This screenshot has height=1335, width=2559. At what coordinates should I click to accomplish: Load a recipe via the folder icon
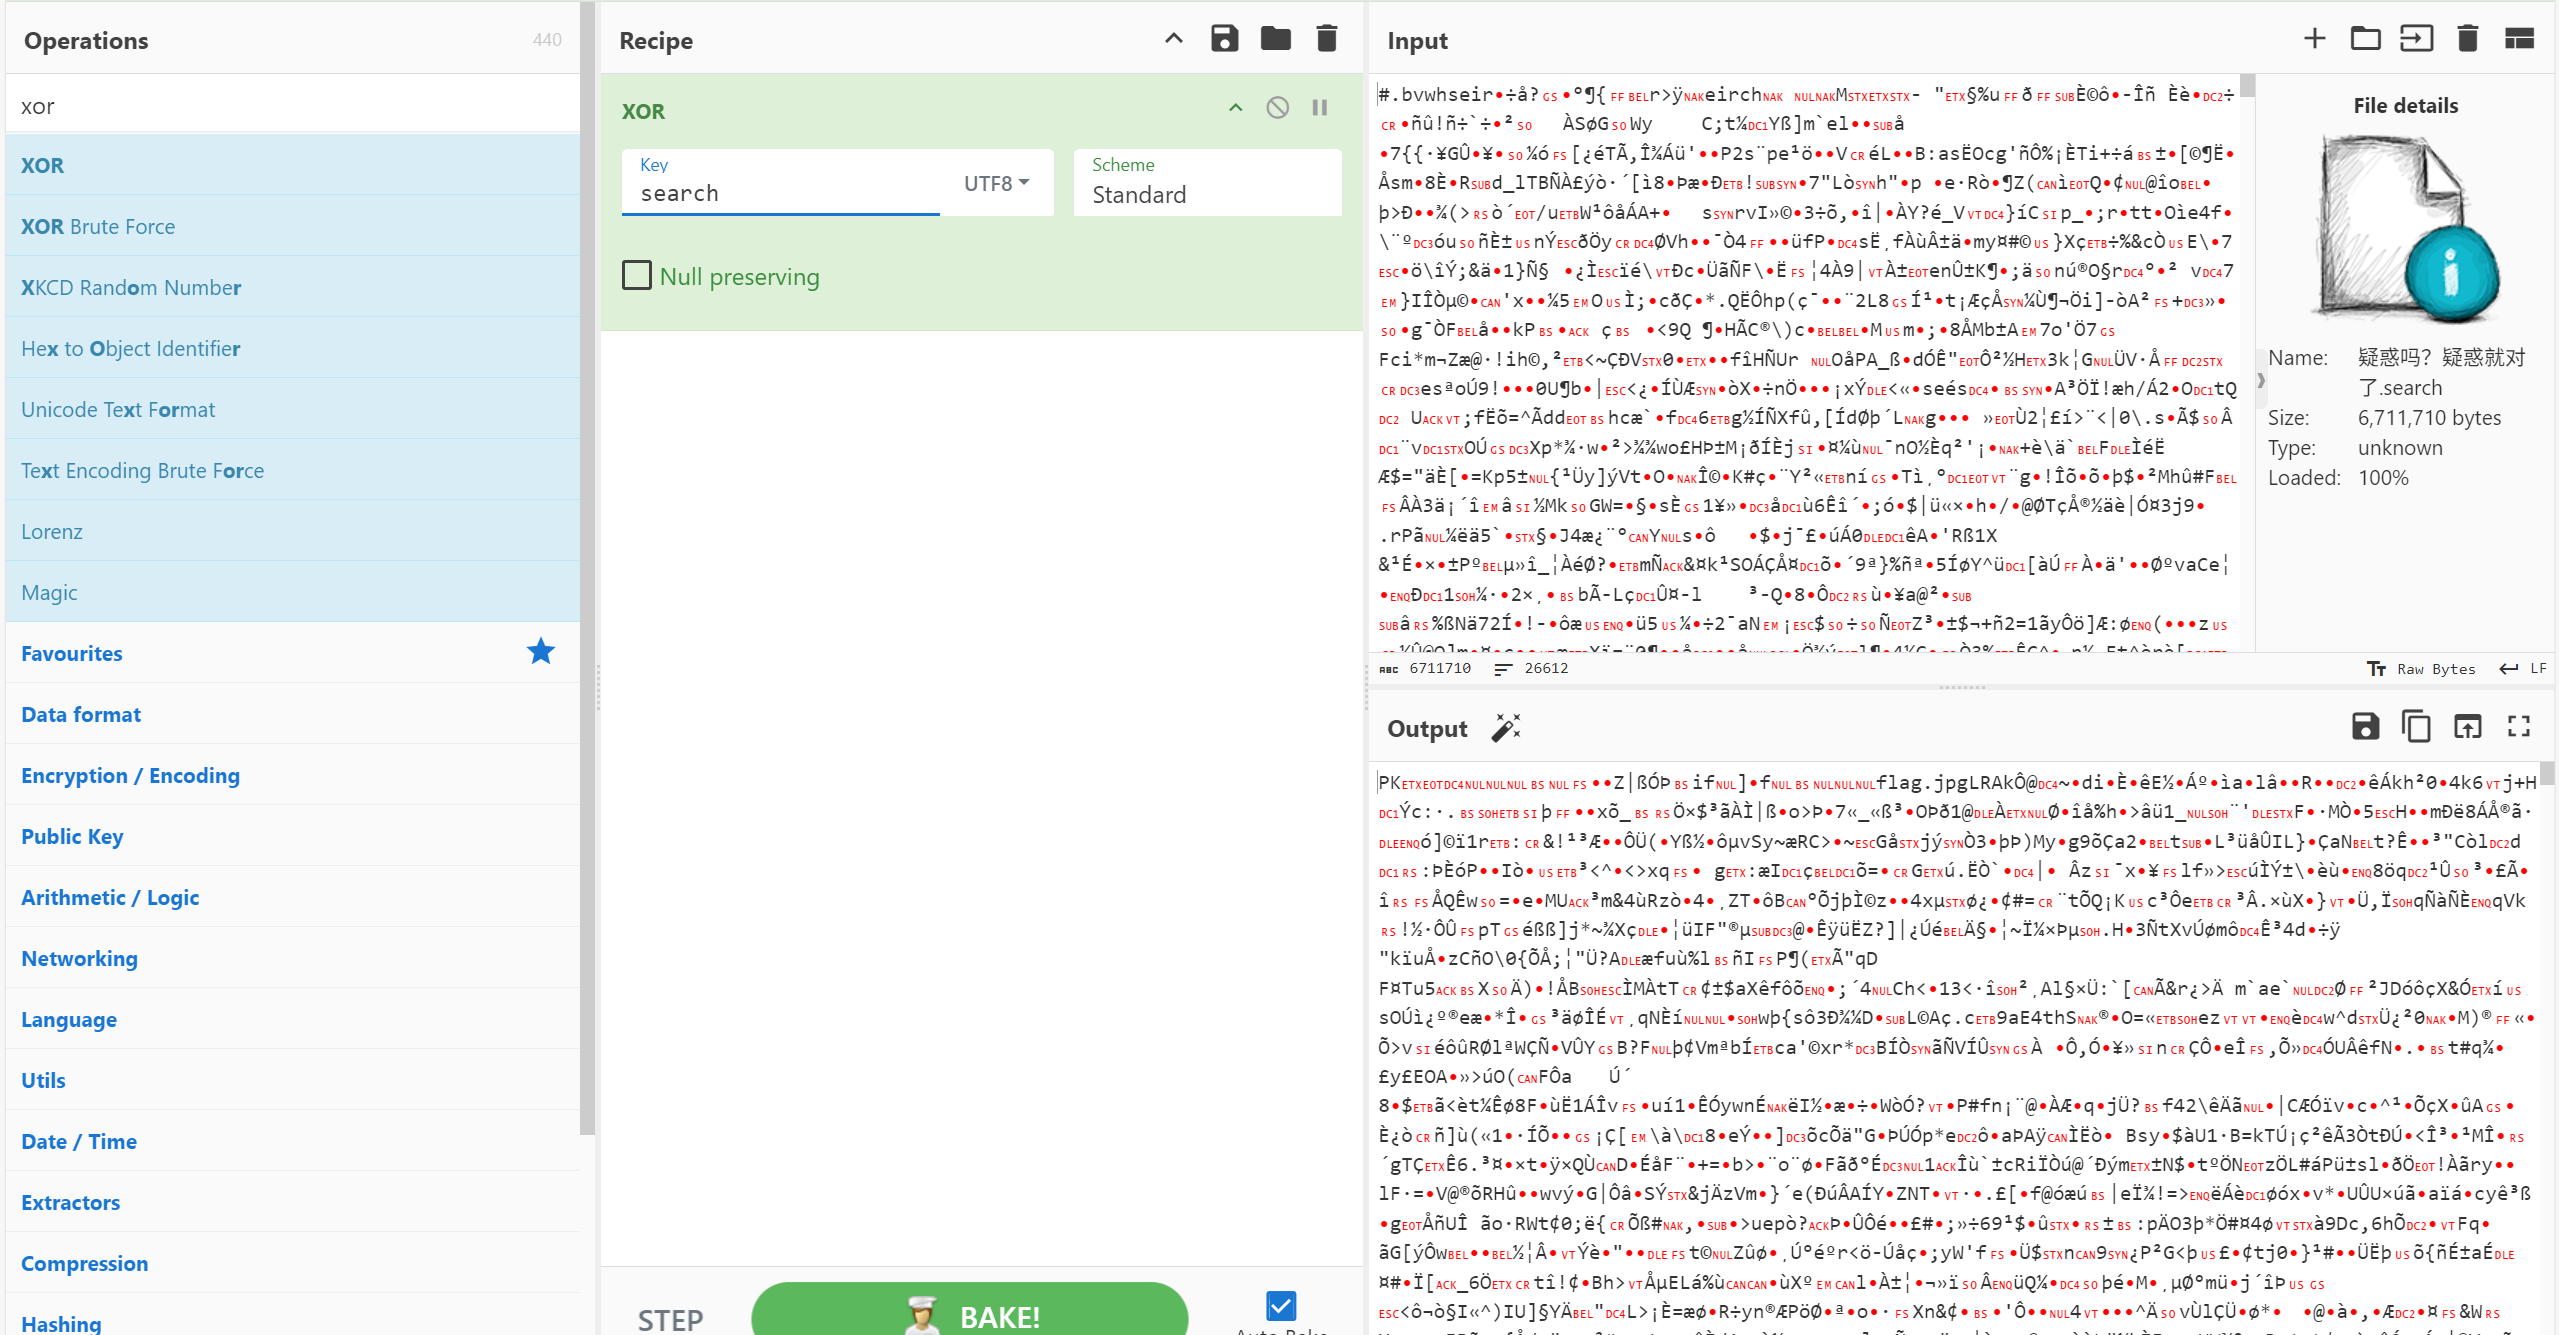pyautogui.click(x=1275, y=39)
